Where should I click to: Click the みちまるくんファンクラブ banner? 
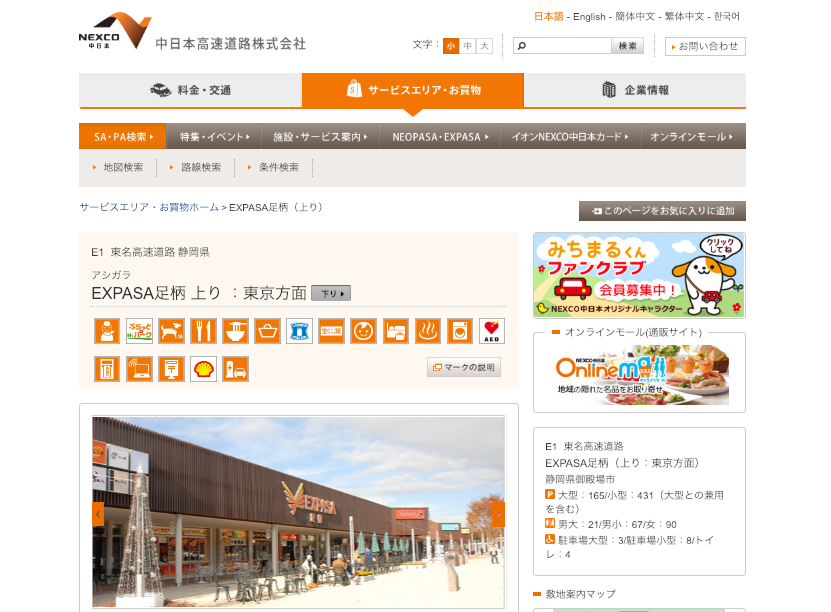click(x=639, y=275)
